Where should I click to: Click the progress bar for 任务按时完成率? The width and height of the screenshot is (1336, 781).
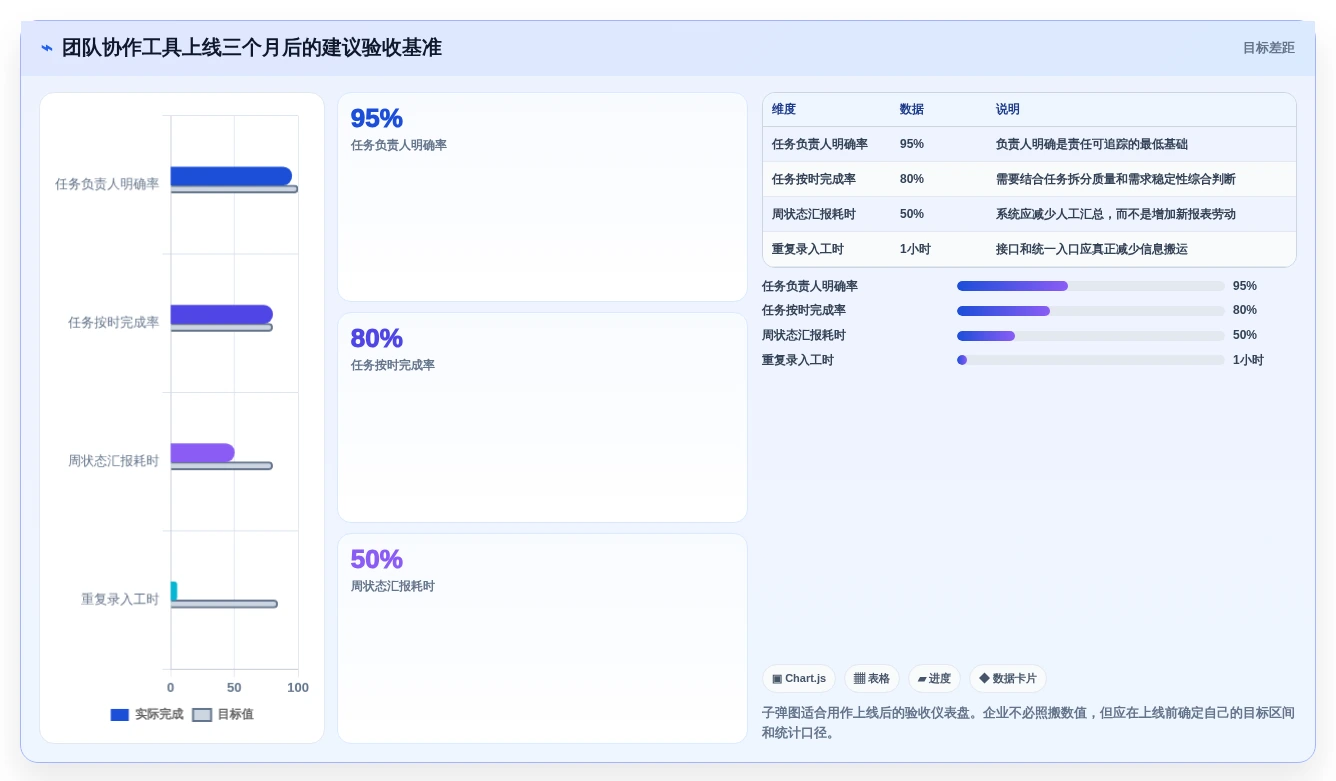(1091, 311)
